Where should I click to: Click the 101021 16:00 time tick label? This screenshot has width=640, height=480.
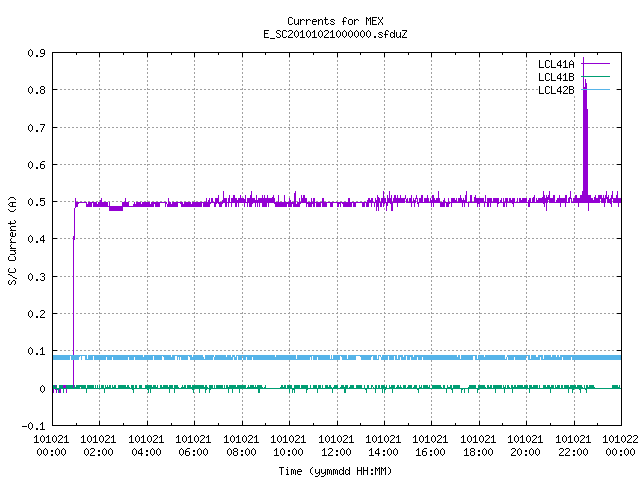click(430, 446)
